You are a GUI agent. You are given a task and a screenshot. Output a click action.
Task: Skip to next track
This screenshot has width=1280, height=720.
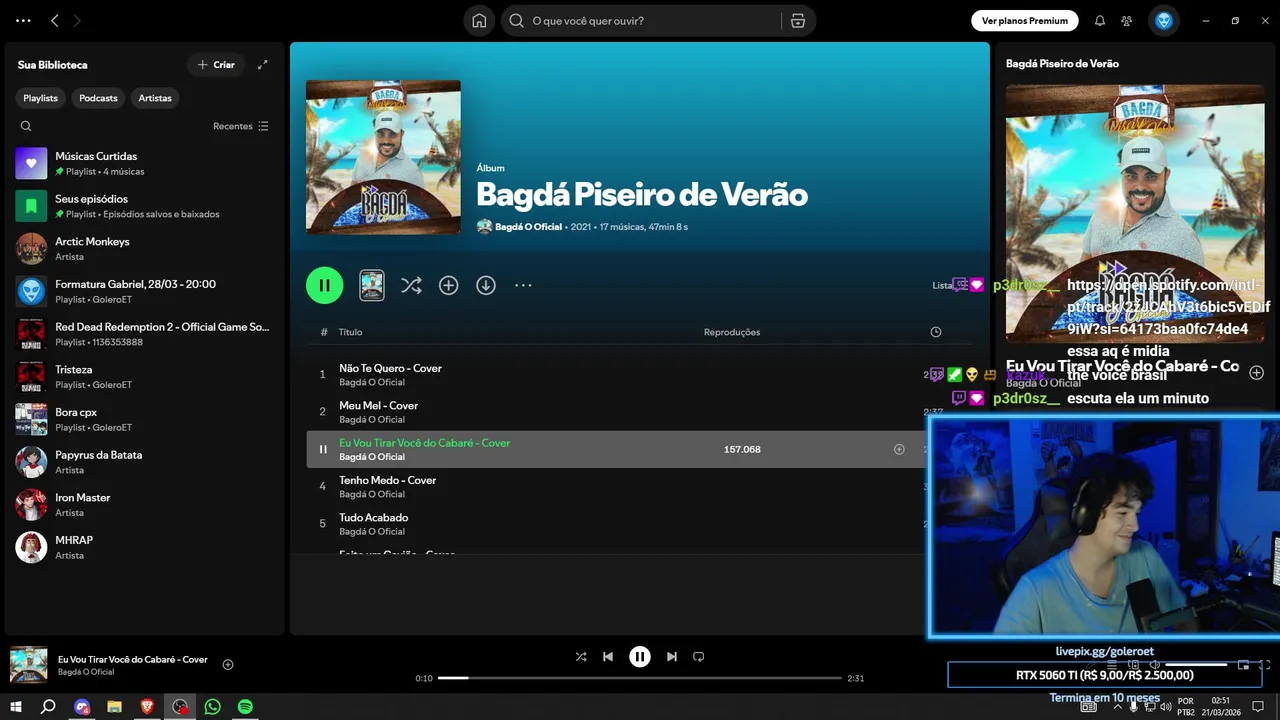coord(672,657)
